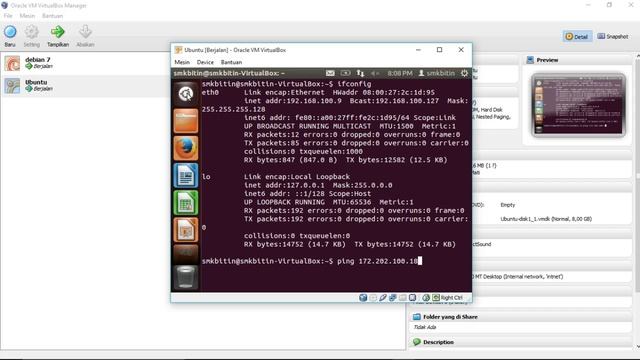Click details pane scrollbar down arrow

coord(637,346)
